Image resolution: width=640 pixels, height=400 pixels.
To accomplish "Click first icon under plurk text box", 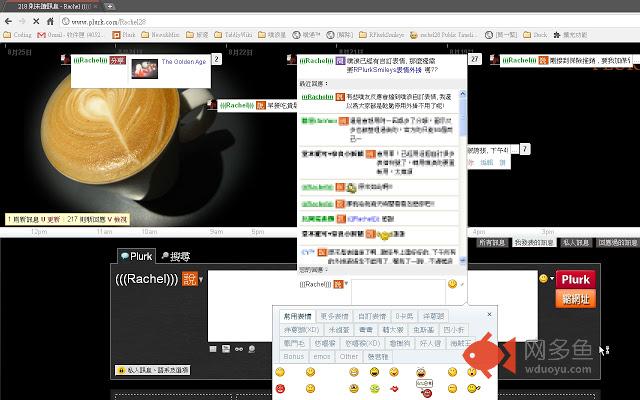I will tap(213, 349).
